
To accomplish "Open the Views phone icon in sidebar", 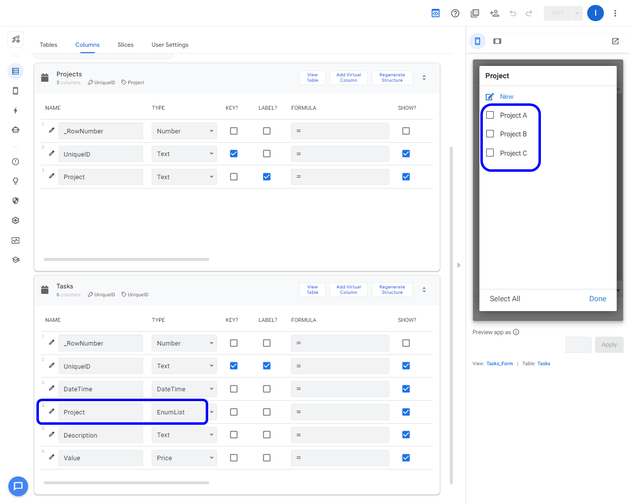I will 16,91.
